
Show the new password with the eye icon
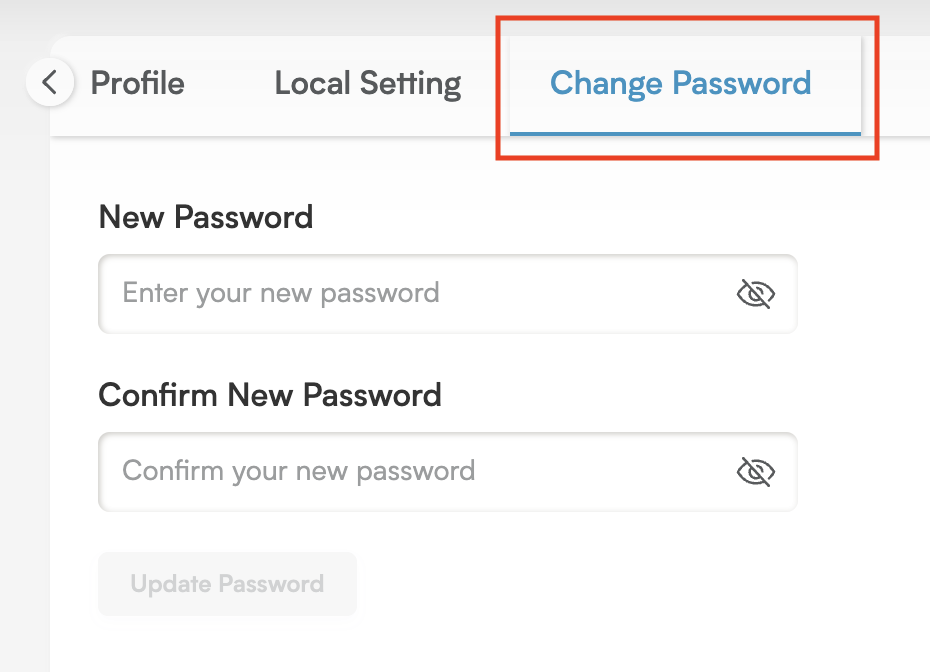click(756, 294)
